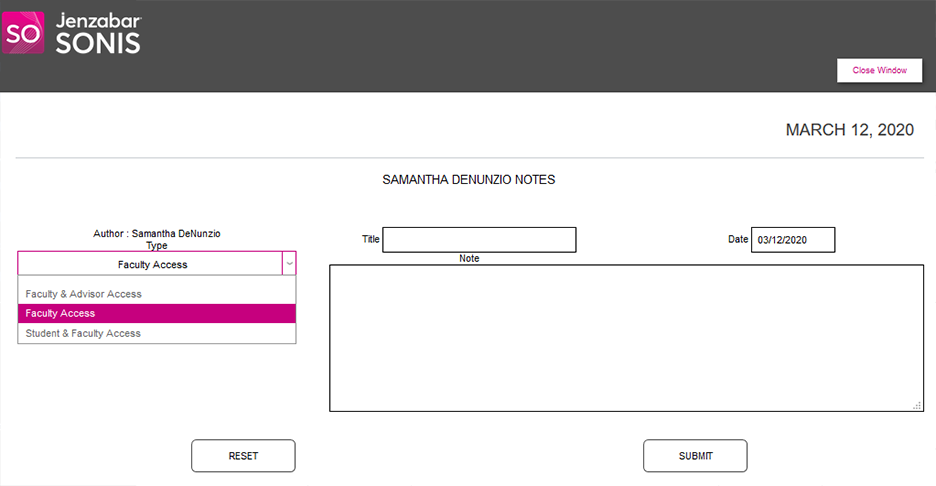Click the Type dropdown chevron arrow

tap(289, 264)
